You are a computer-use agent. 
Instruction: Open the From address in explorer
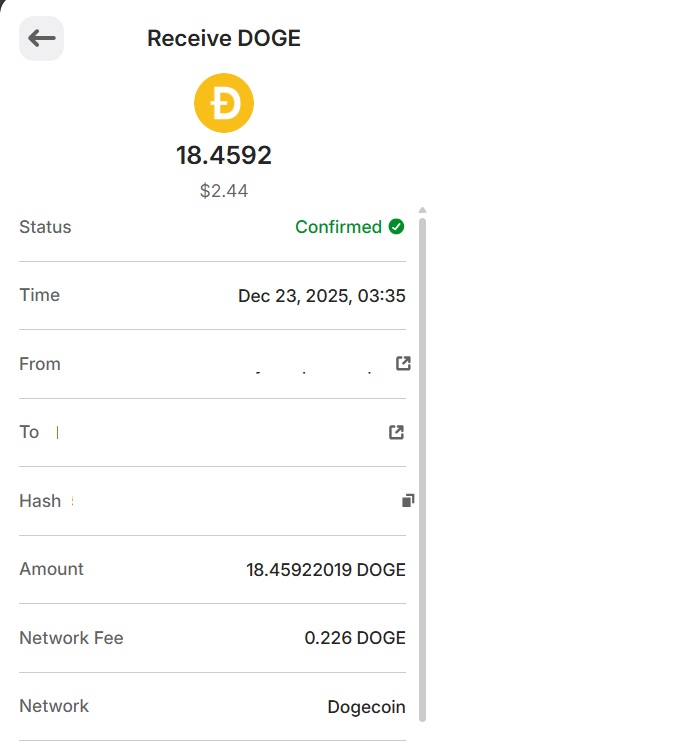[x=403, y=364]
